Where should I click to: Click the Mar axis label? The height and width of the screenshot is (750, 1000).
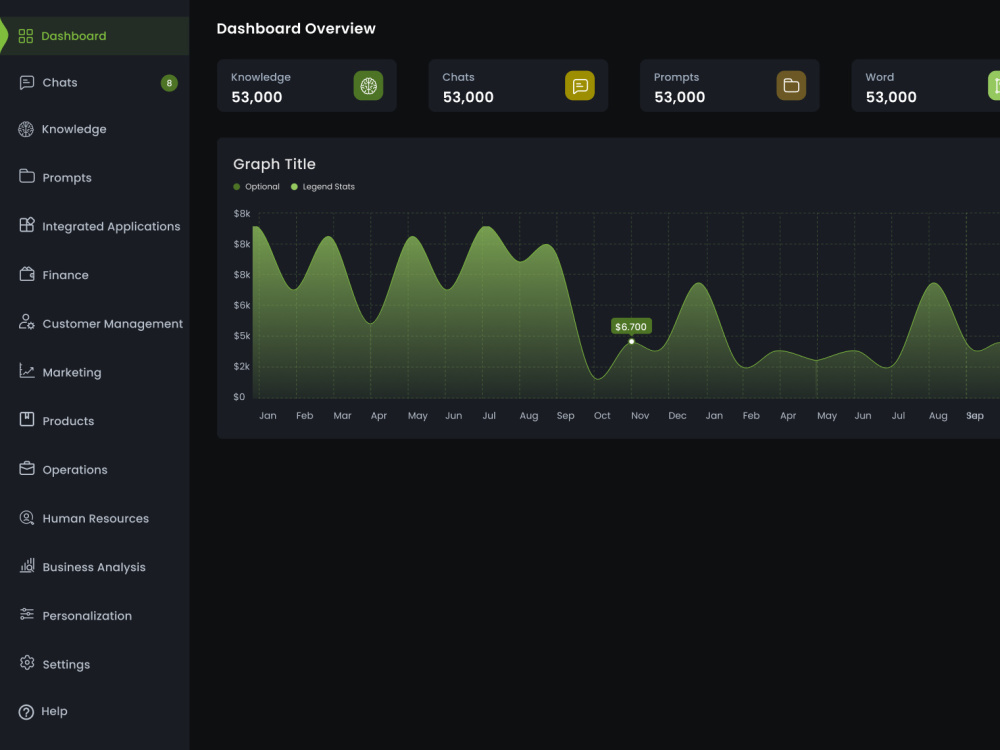click(342, 416)
